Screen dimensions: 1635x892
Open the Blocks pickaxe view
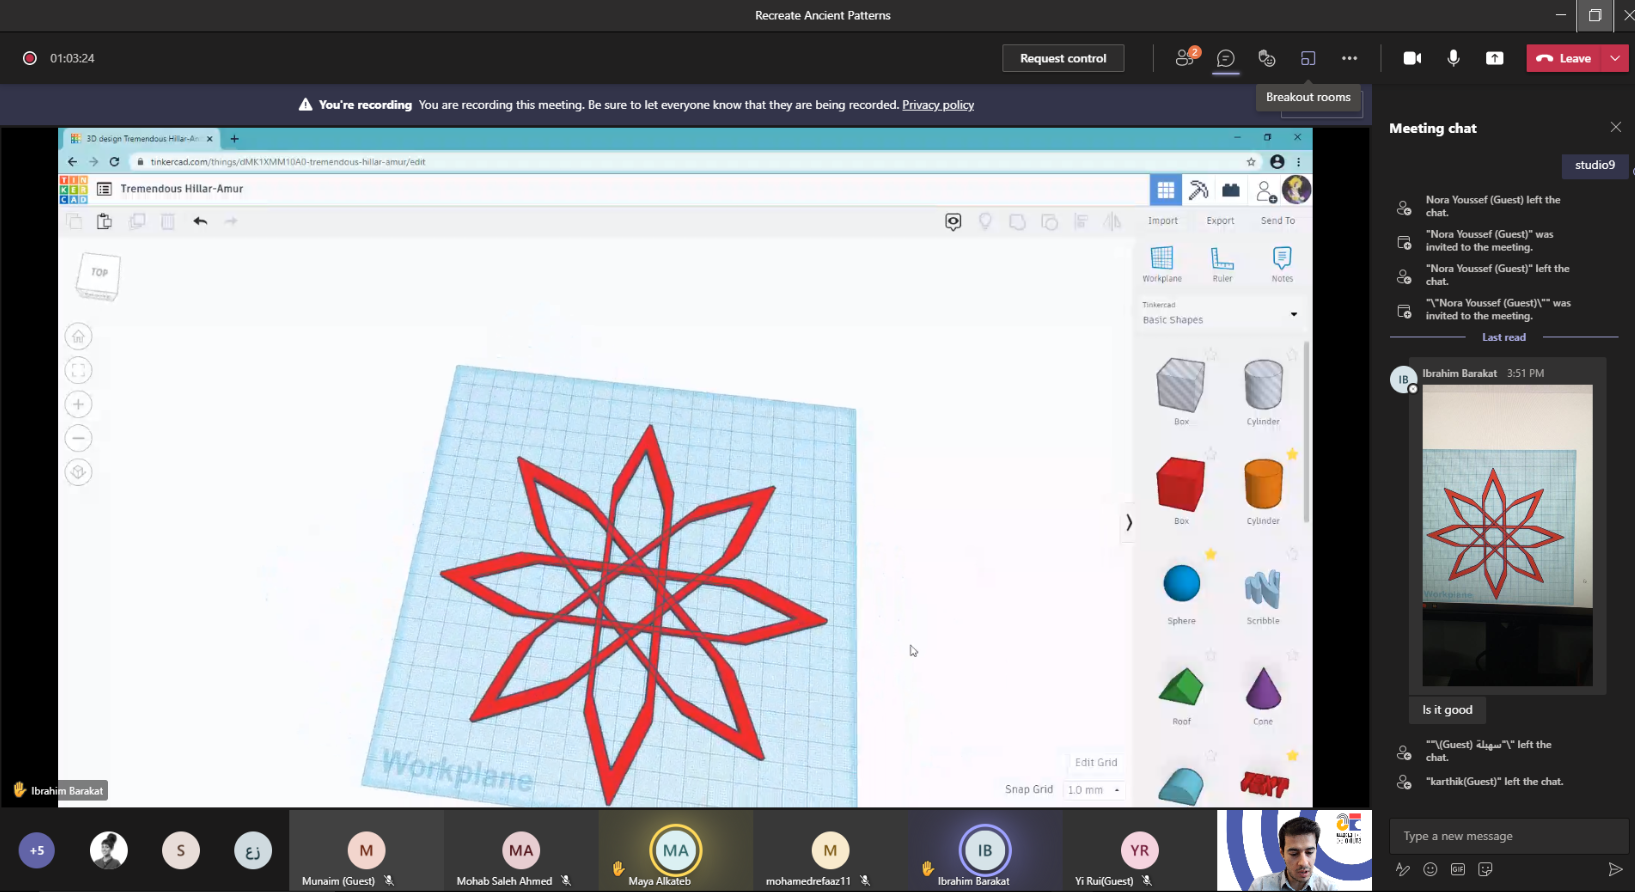tap(1198, 190)
